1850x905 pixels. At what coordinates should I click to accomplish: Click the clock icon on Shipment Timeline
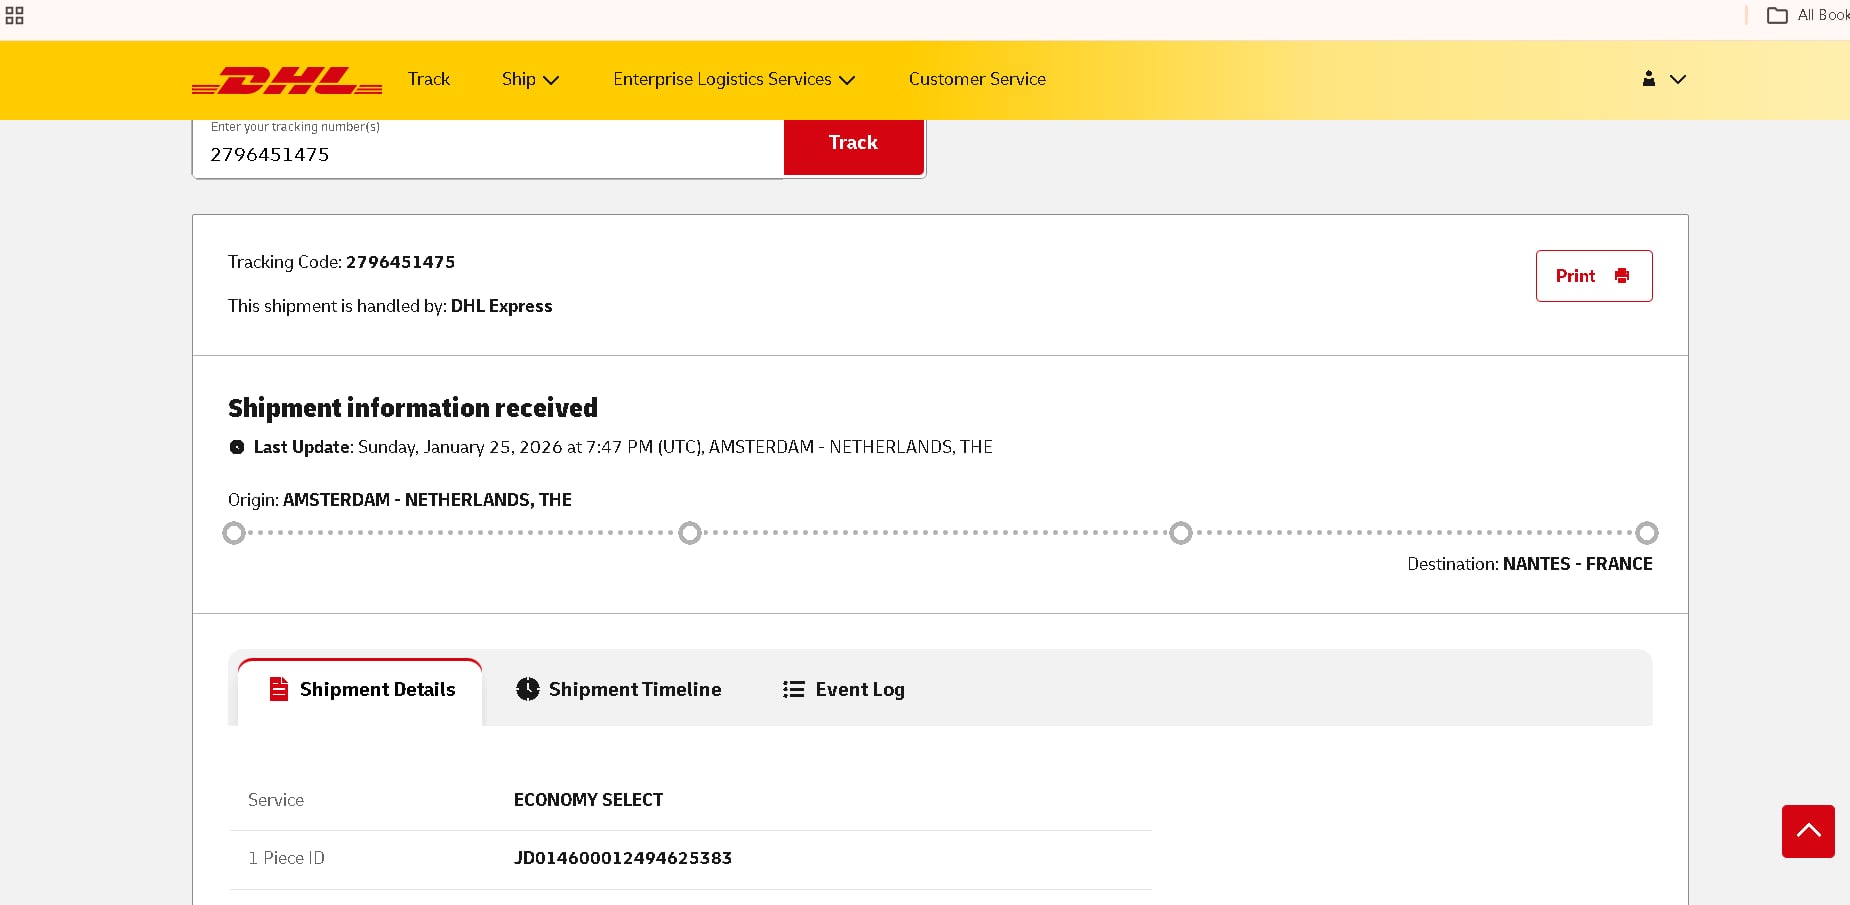pos(527,689)
